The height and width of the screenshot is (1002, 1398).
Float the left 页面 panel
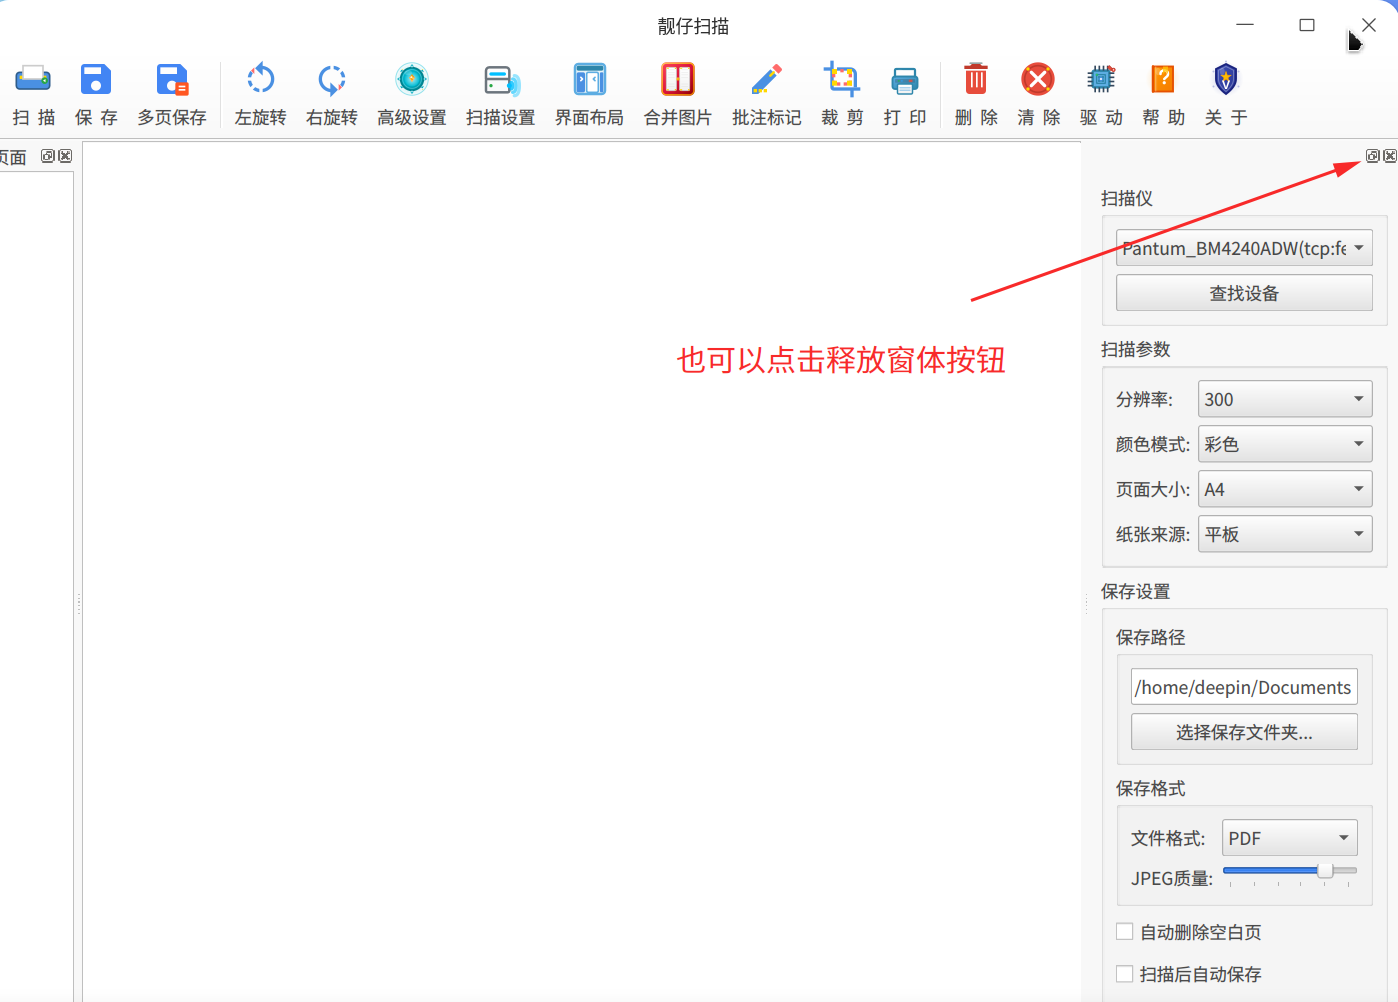pyautogui.click(x=48, y=156)
